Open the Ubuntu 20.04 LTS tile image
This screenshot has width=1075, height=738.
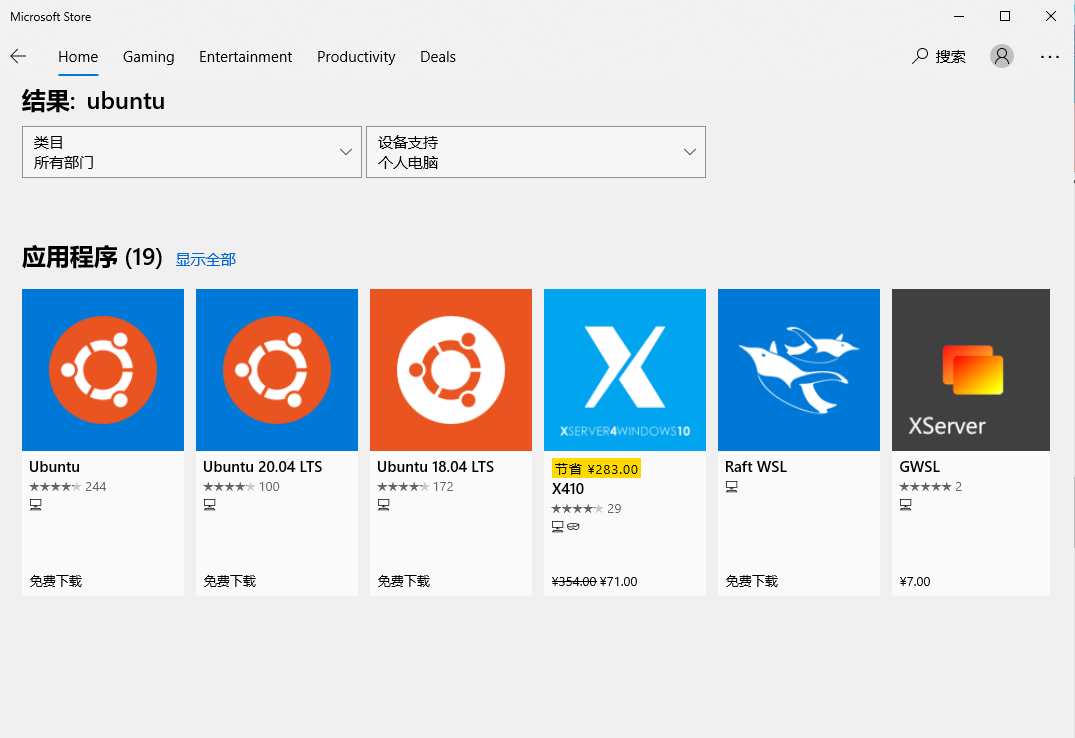point(277,370)
